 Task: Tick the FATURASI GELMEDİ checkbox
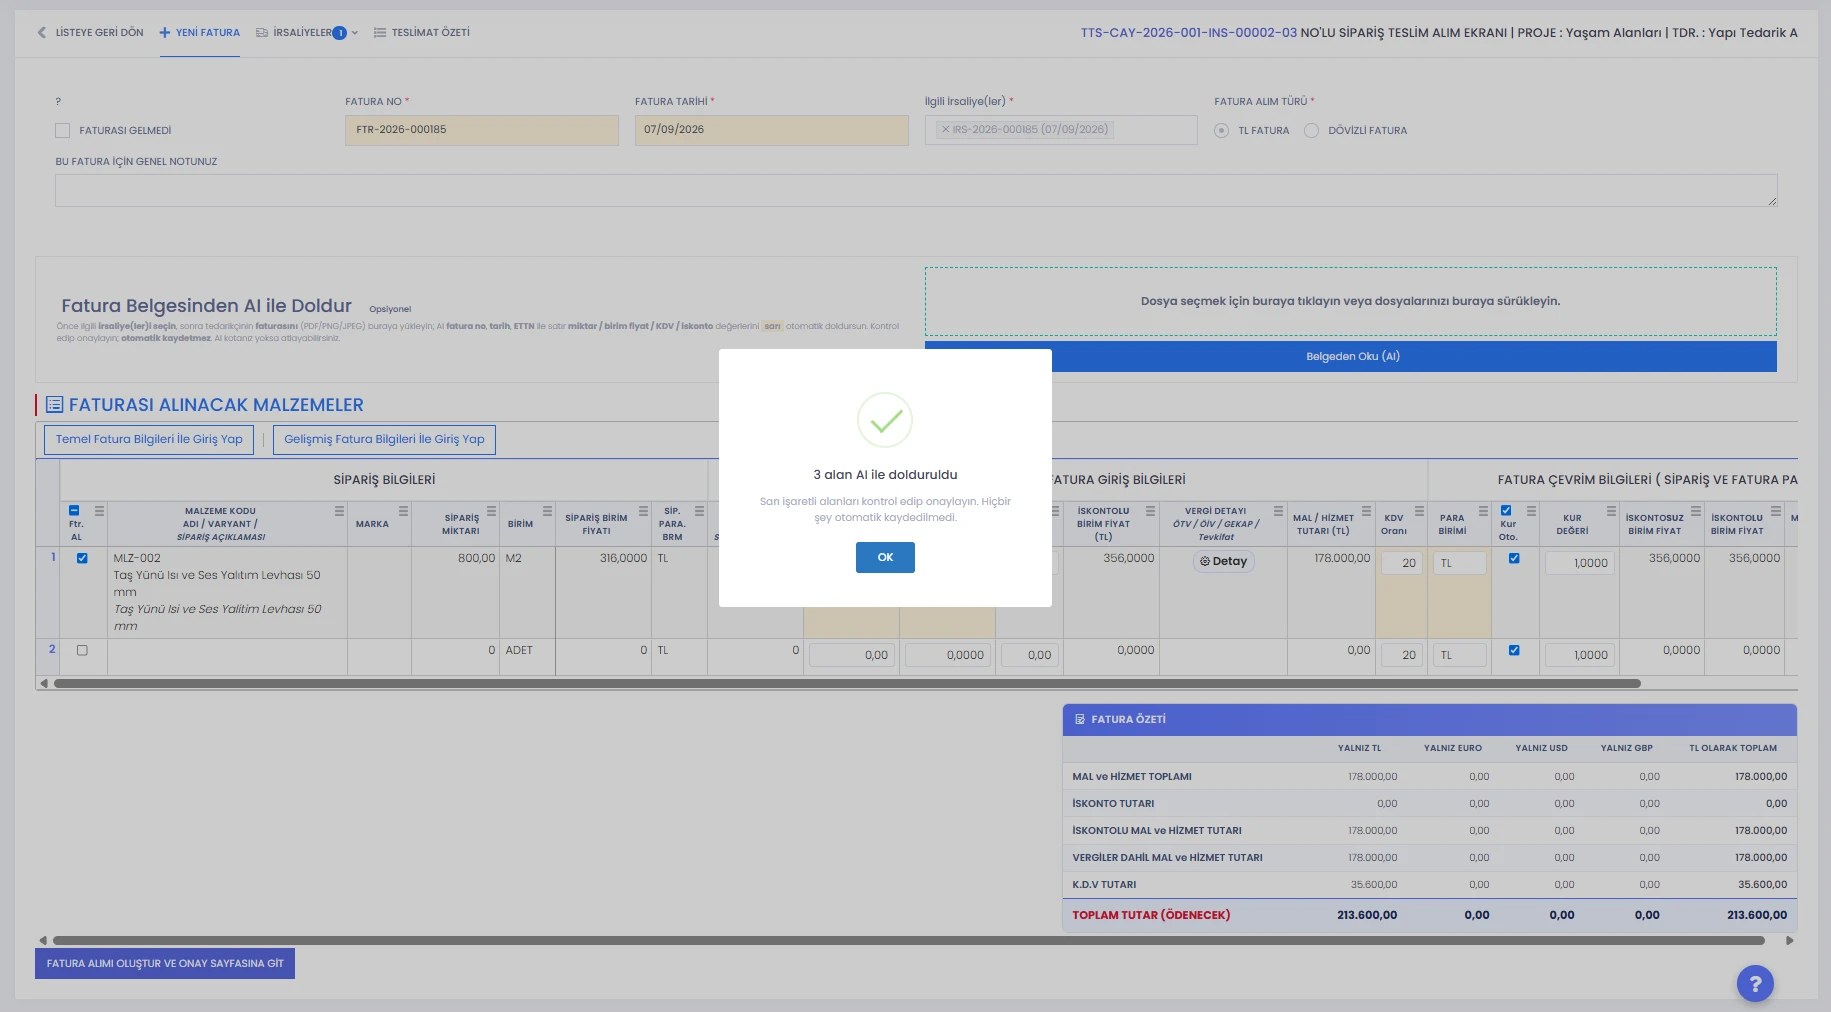tap(63, 131)
